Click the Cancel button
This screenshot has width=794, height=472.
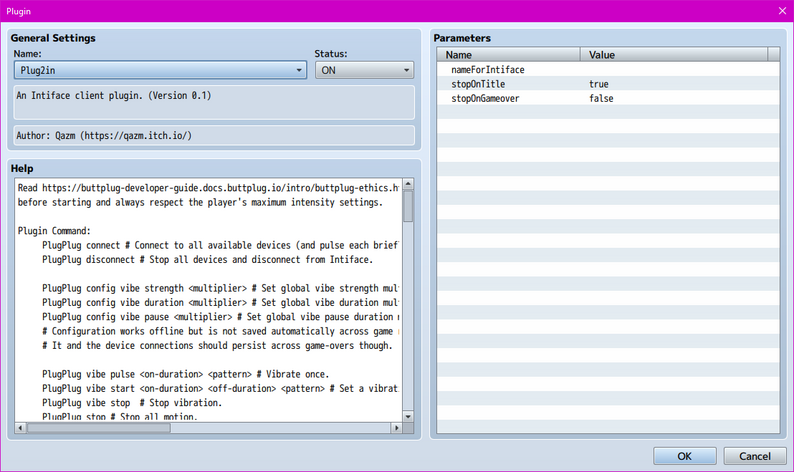pyautogui.click(x=755, y=456)
